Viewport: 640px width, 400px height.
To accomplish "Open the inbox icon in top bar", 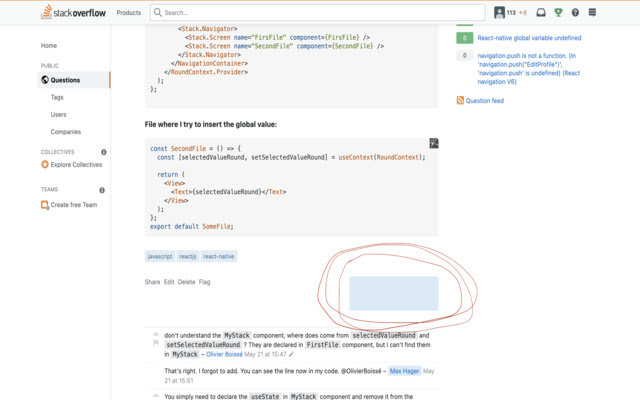I will coord(541,12).
